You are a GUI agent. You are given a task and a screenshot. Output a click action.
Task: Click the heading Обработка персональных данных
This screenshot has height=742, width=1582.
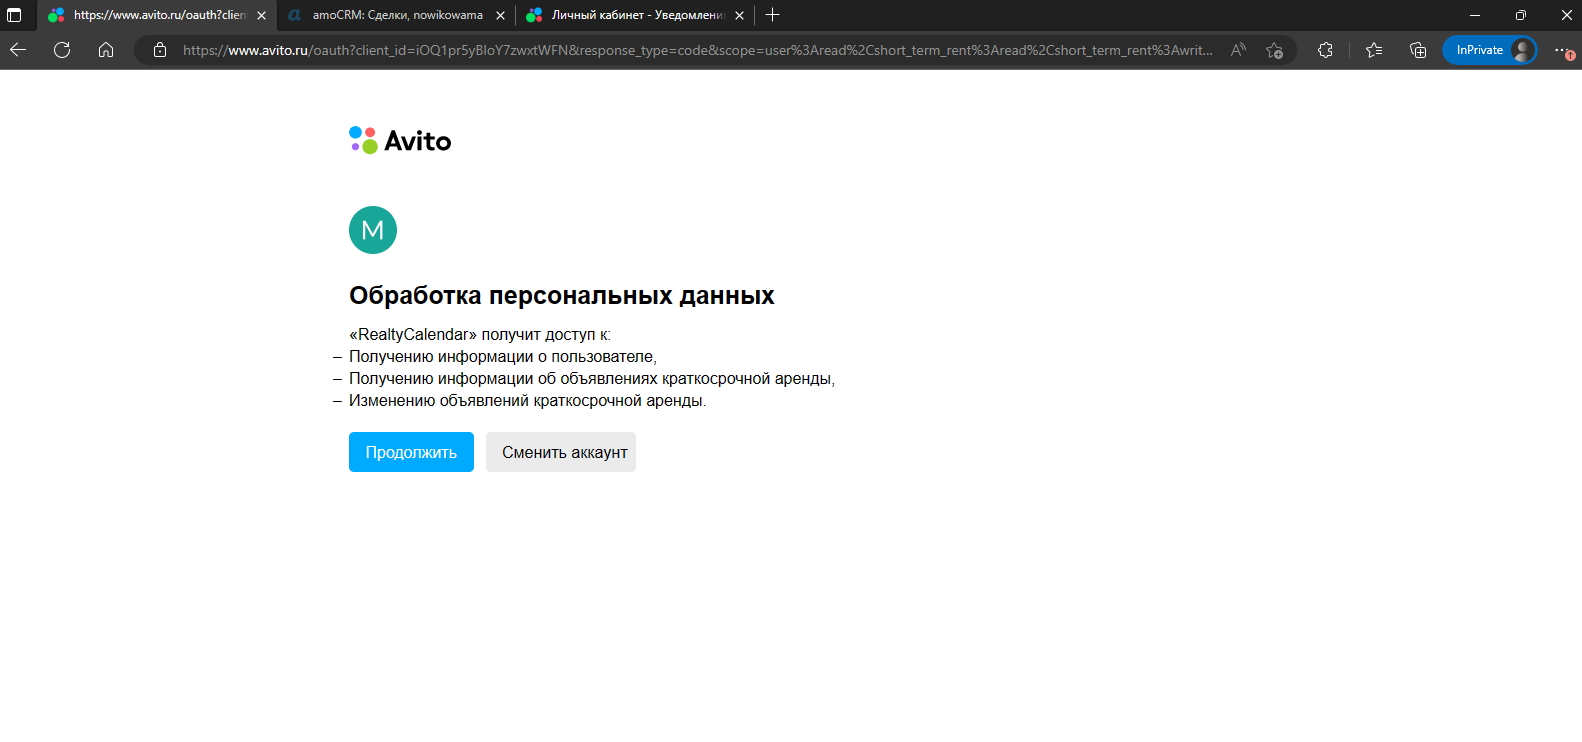(x=562, y=296)
